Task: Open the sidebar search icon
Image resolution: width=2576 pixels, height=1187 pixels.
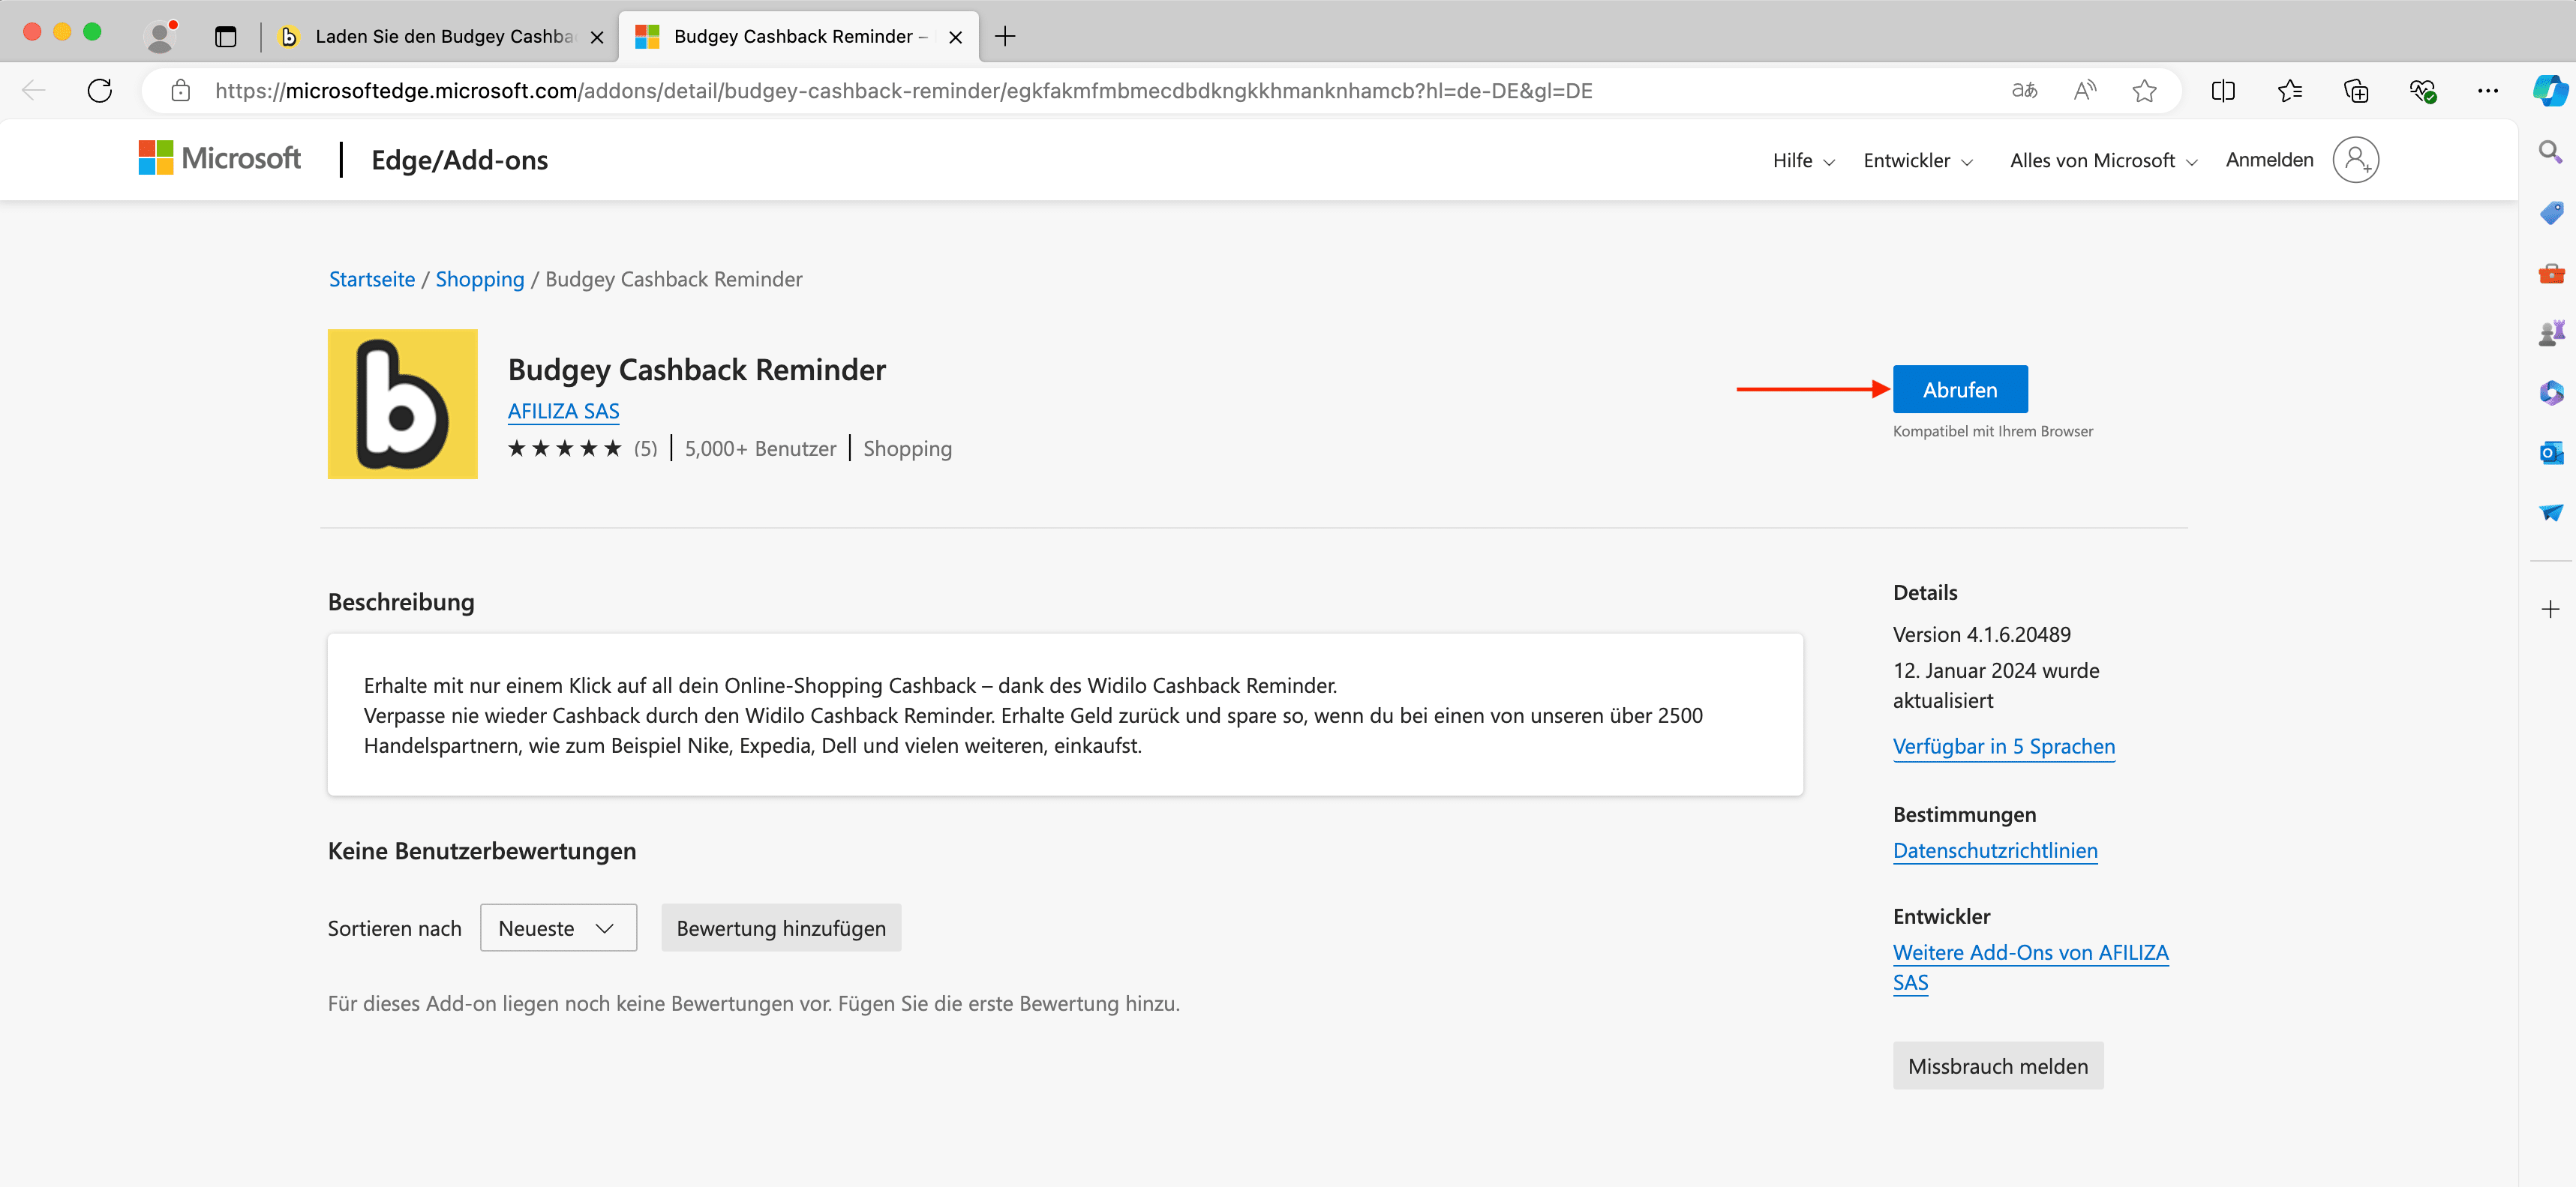Action: pyautogui.click(x=2550, y=152)
